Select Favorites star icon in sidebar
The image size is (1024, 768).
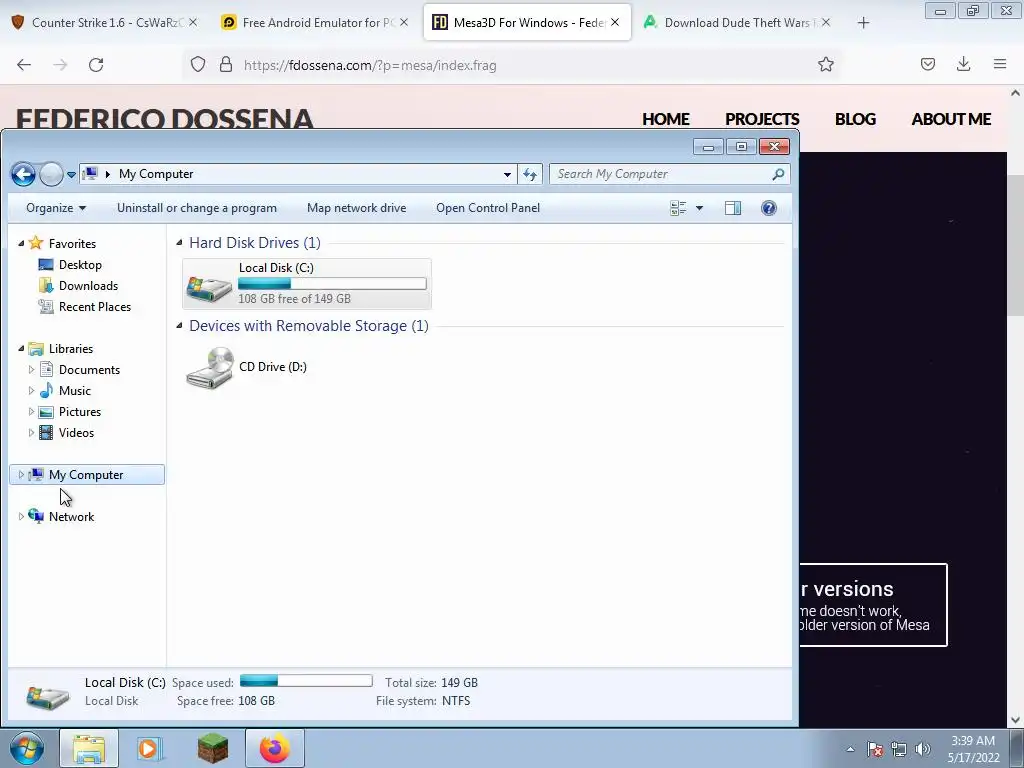click(36, 243)
